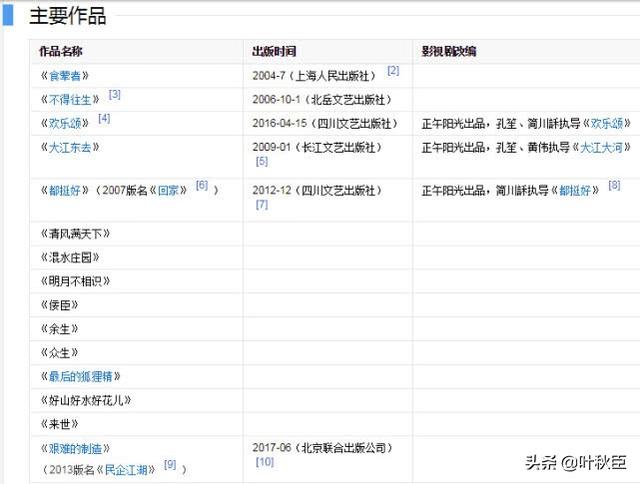640x484 pixels.
Task: Follow citation reference [2]
Action: 393,71
